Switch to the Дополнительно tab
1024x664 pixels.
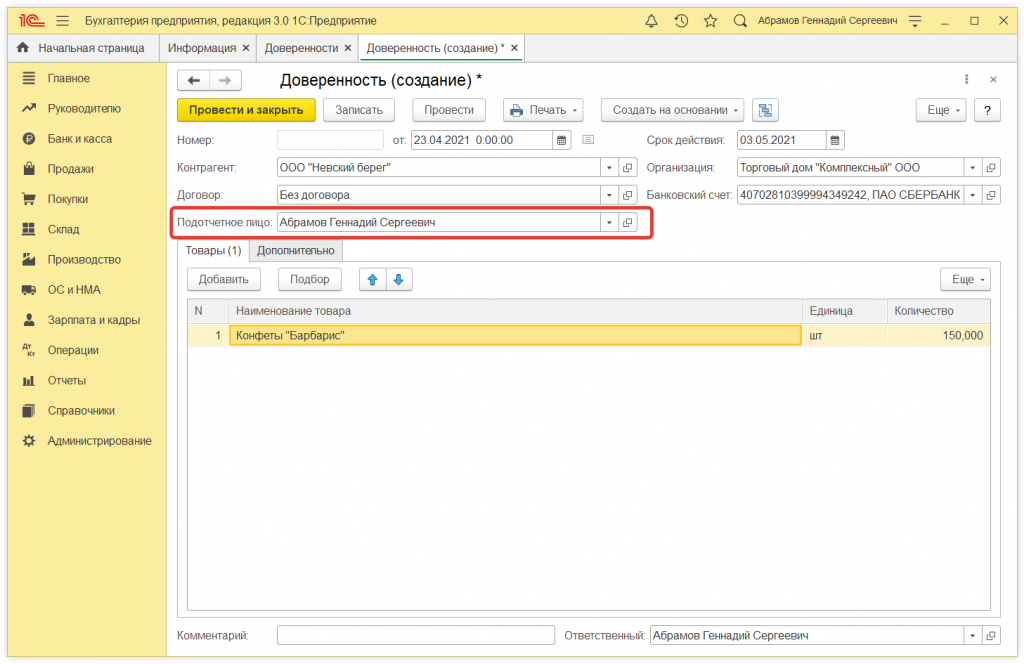(x=295, y=250)
